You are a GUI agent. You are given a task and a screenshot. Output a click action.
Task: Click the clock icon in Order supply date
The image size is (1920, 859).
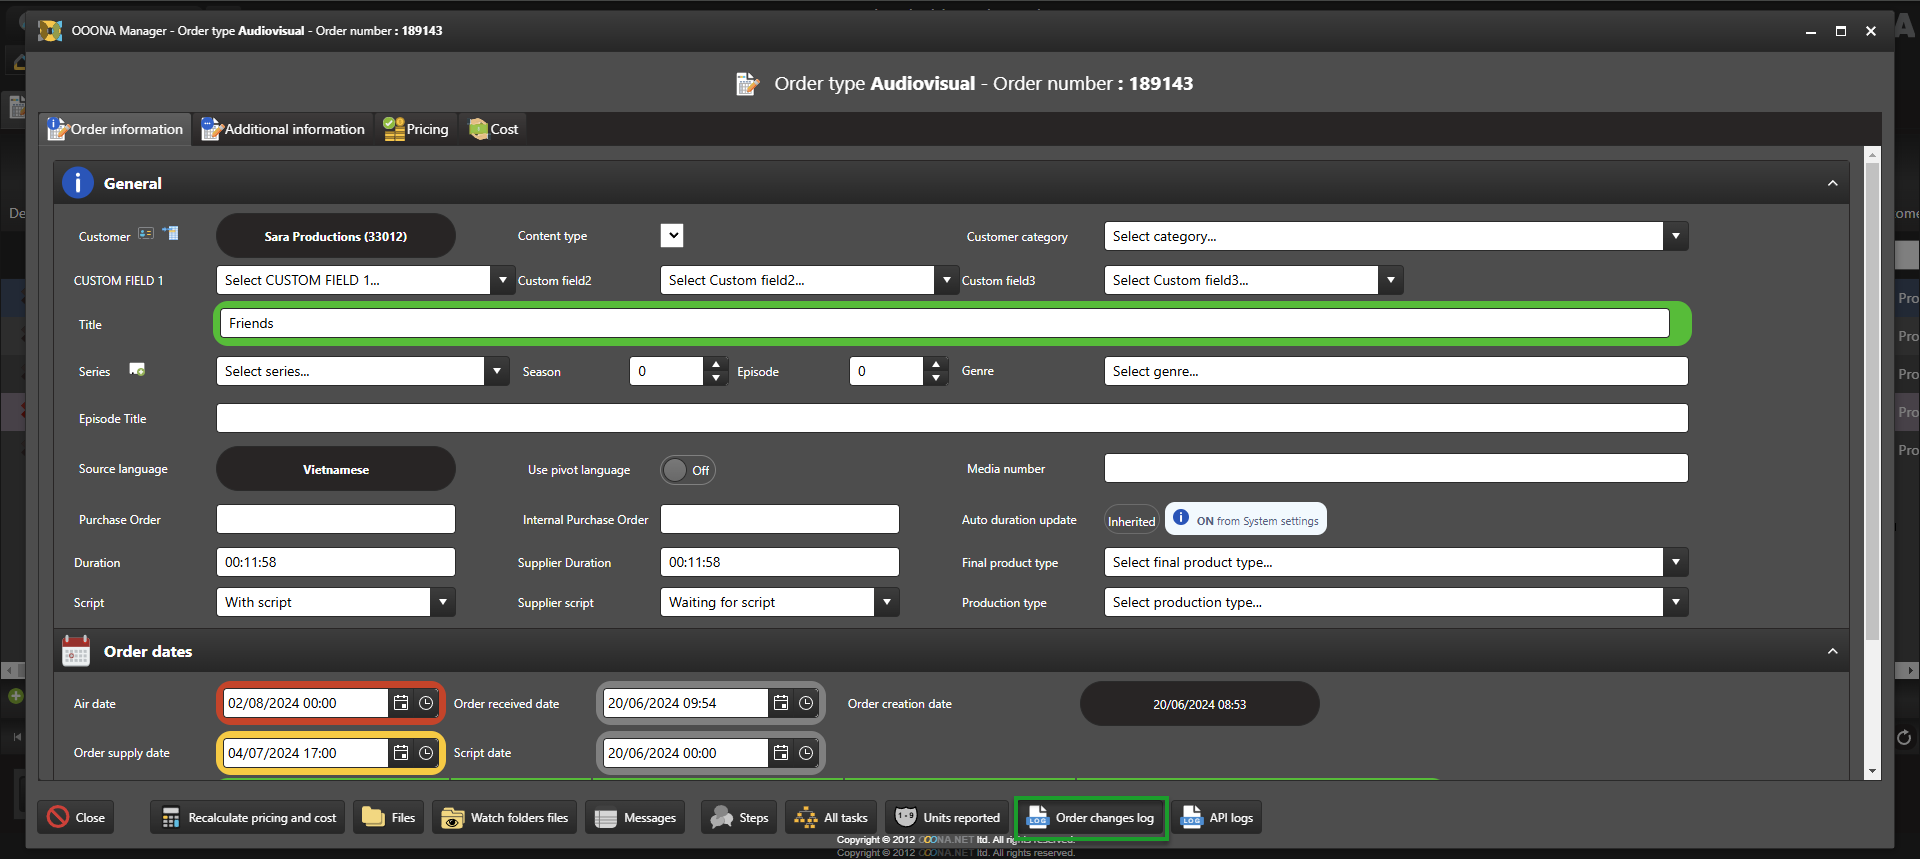[x=426, y=753]
